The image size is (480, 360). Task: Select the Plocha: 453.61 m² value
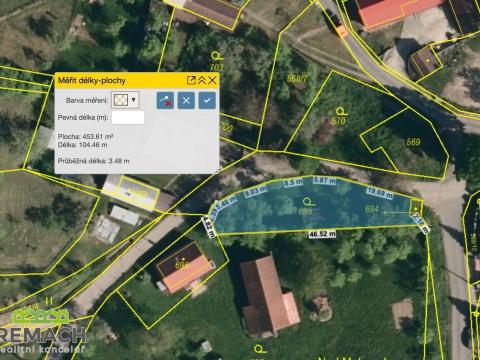(x=85, y=136)
